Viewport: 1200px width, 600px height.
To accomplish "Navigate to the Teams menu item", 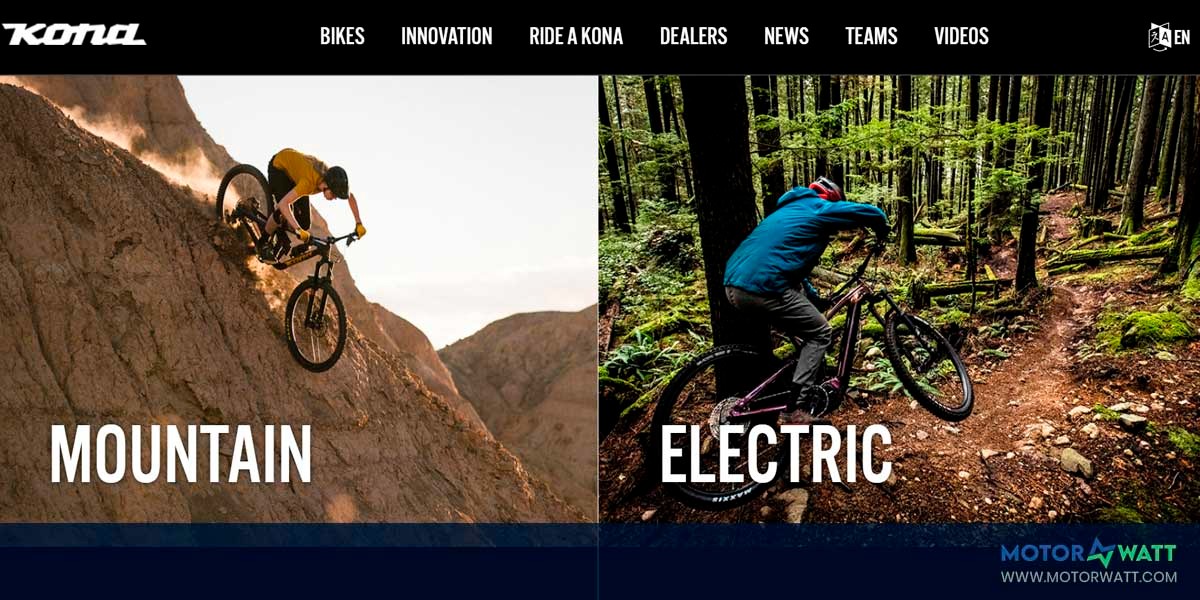I will pyautogui.click(x=871, y=36).
